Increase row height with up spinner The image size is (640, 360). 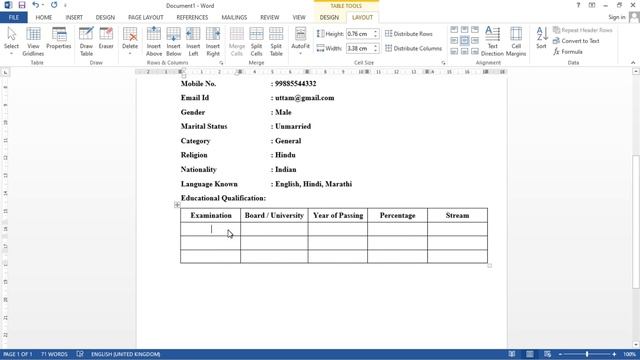[376, 31]
